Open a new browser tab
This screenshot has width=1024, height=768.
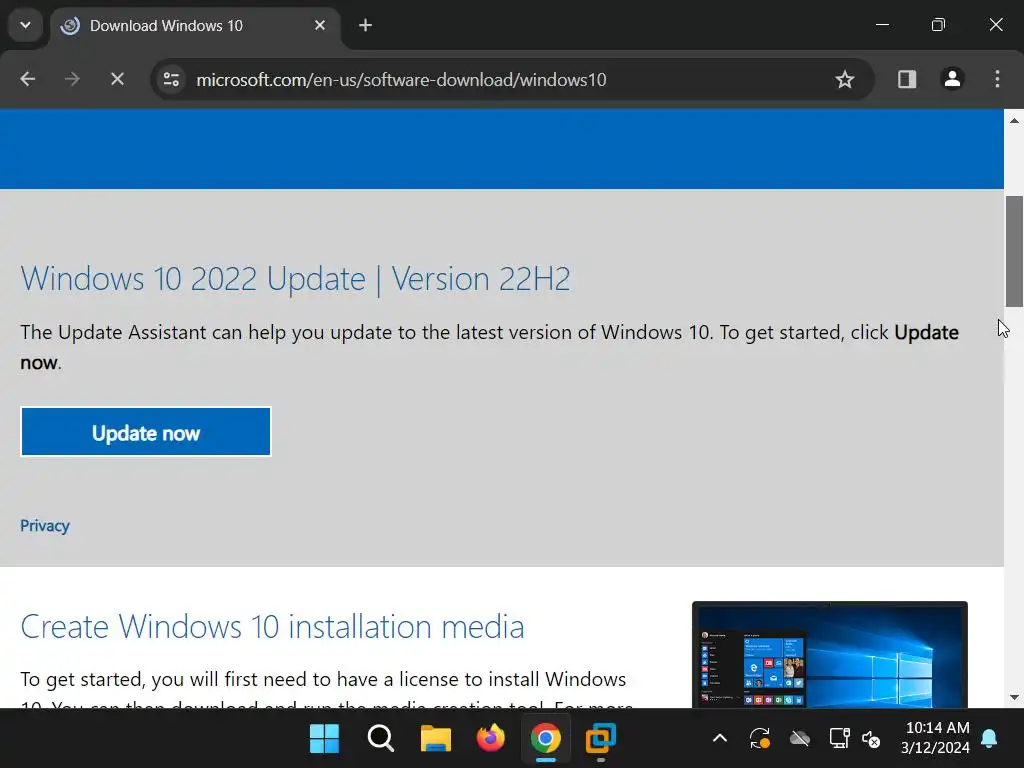point(365,25)
